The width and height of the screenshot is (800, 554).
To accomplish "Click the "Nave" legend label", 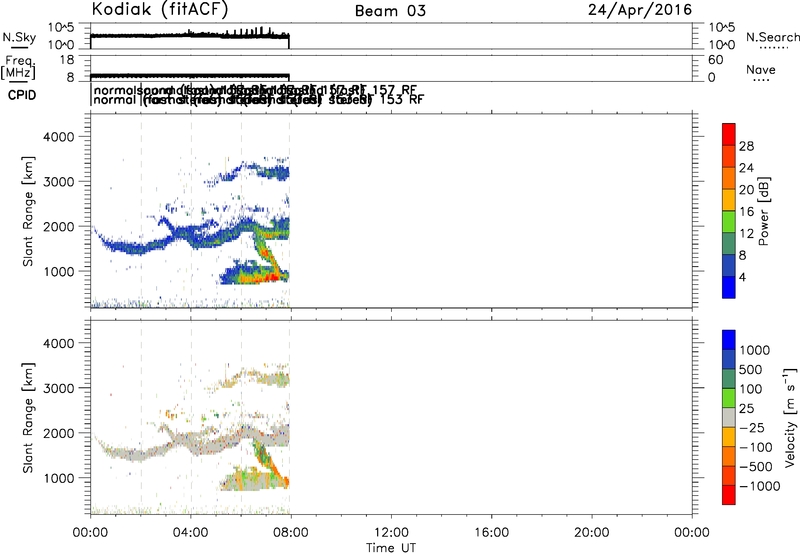I will tap(760, 70).
